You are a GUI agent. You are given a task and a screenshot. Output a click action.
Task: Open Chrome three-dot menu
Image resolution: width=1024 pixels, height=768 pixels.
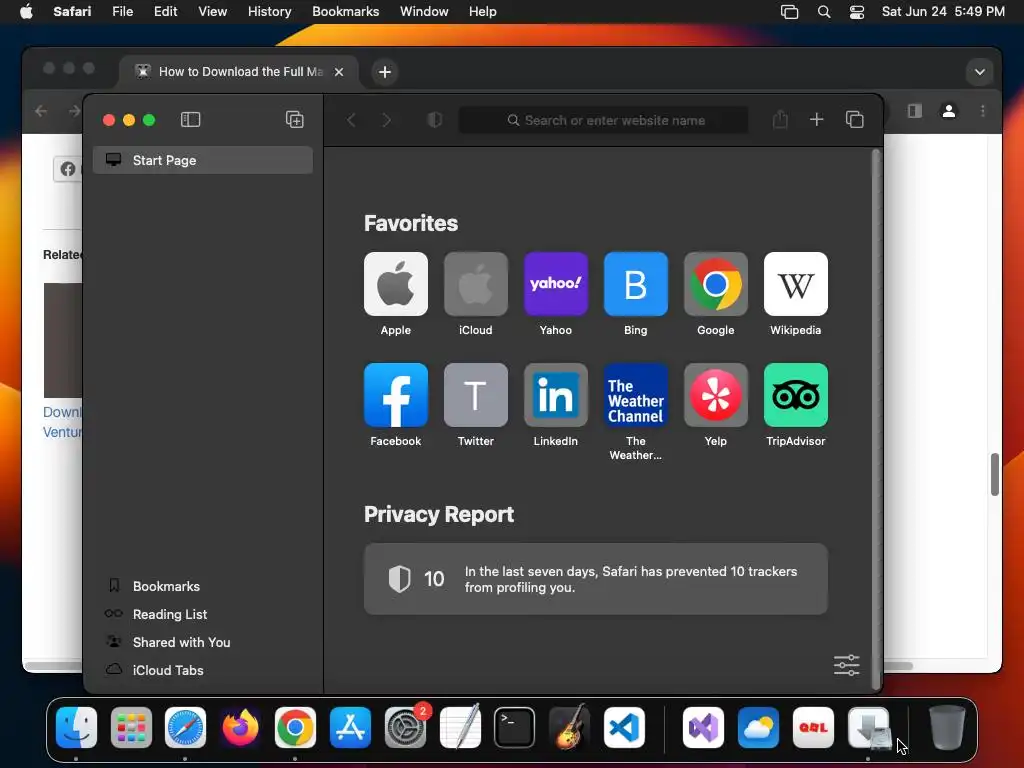click(x=983, y=111)
